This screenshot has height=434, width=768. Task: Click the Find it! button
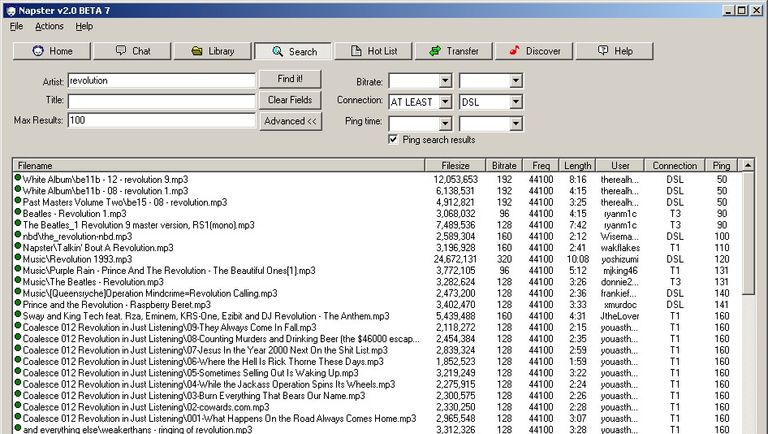[290, 79]
